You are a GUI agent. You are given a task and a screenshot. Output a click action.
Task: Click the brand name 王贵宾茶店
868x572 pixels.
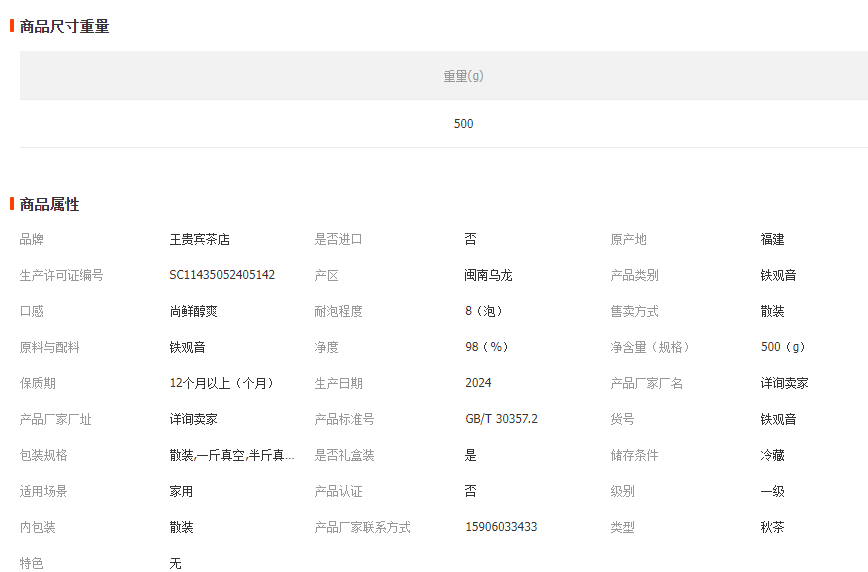tap(200, 240)
